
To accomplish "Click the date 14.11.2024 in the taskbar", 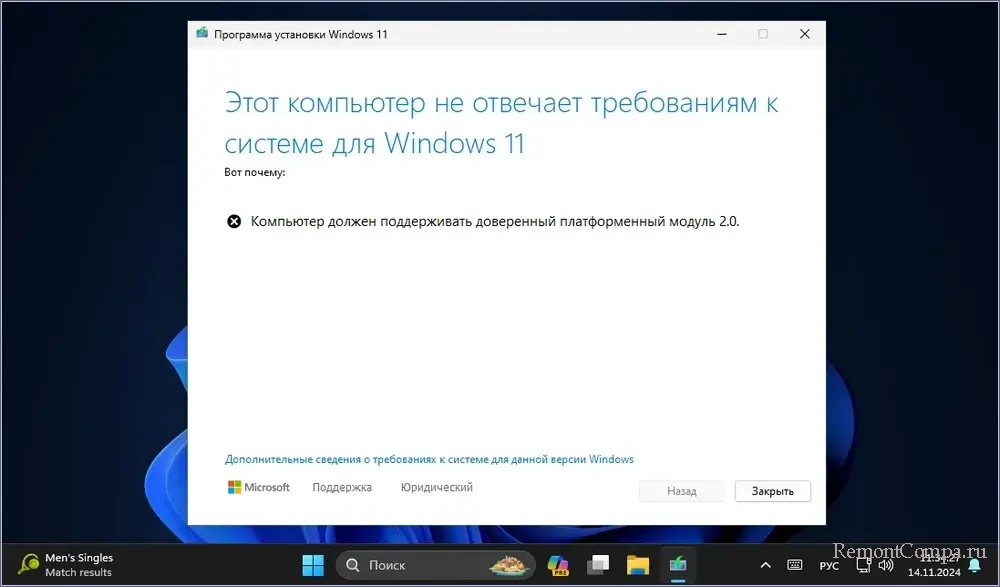I will coord(934,572).
